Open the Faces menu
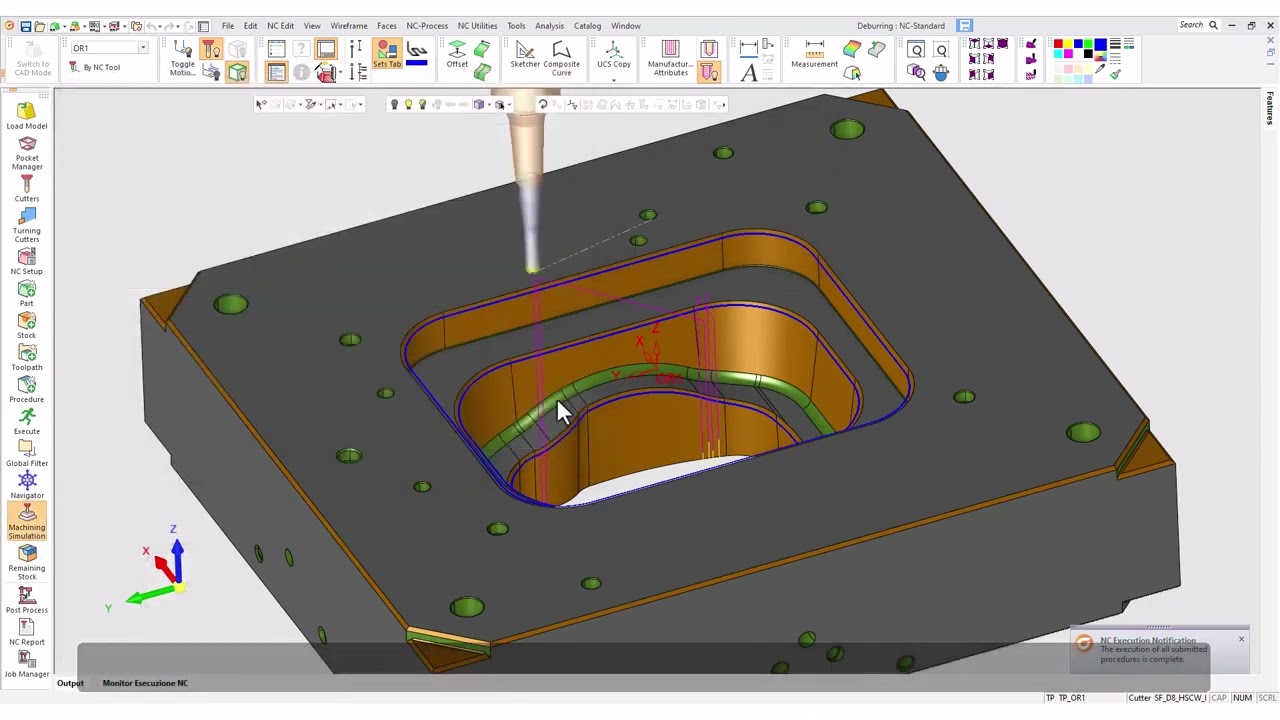This screenshot has height=720, width=1280. point(386,26)
